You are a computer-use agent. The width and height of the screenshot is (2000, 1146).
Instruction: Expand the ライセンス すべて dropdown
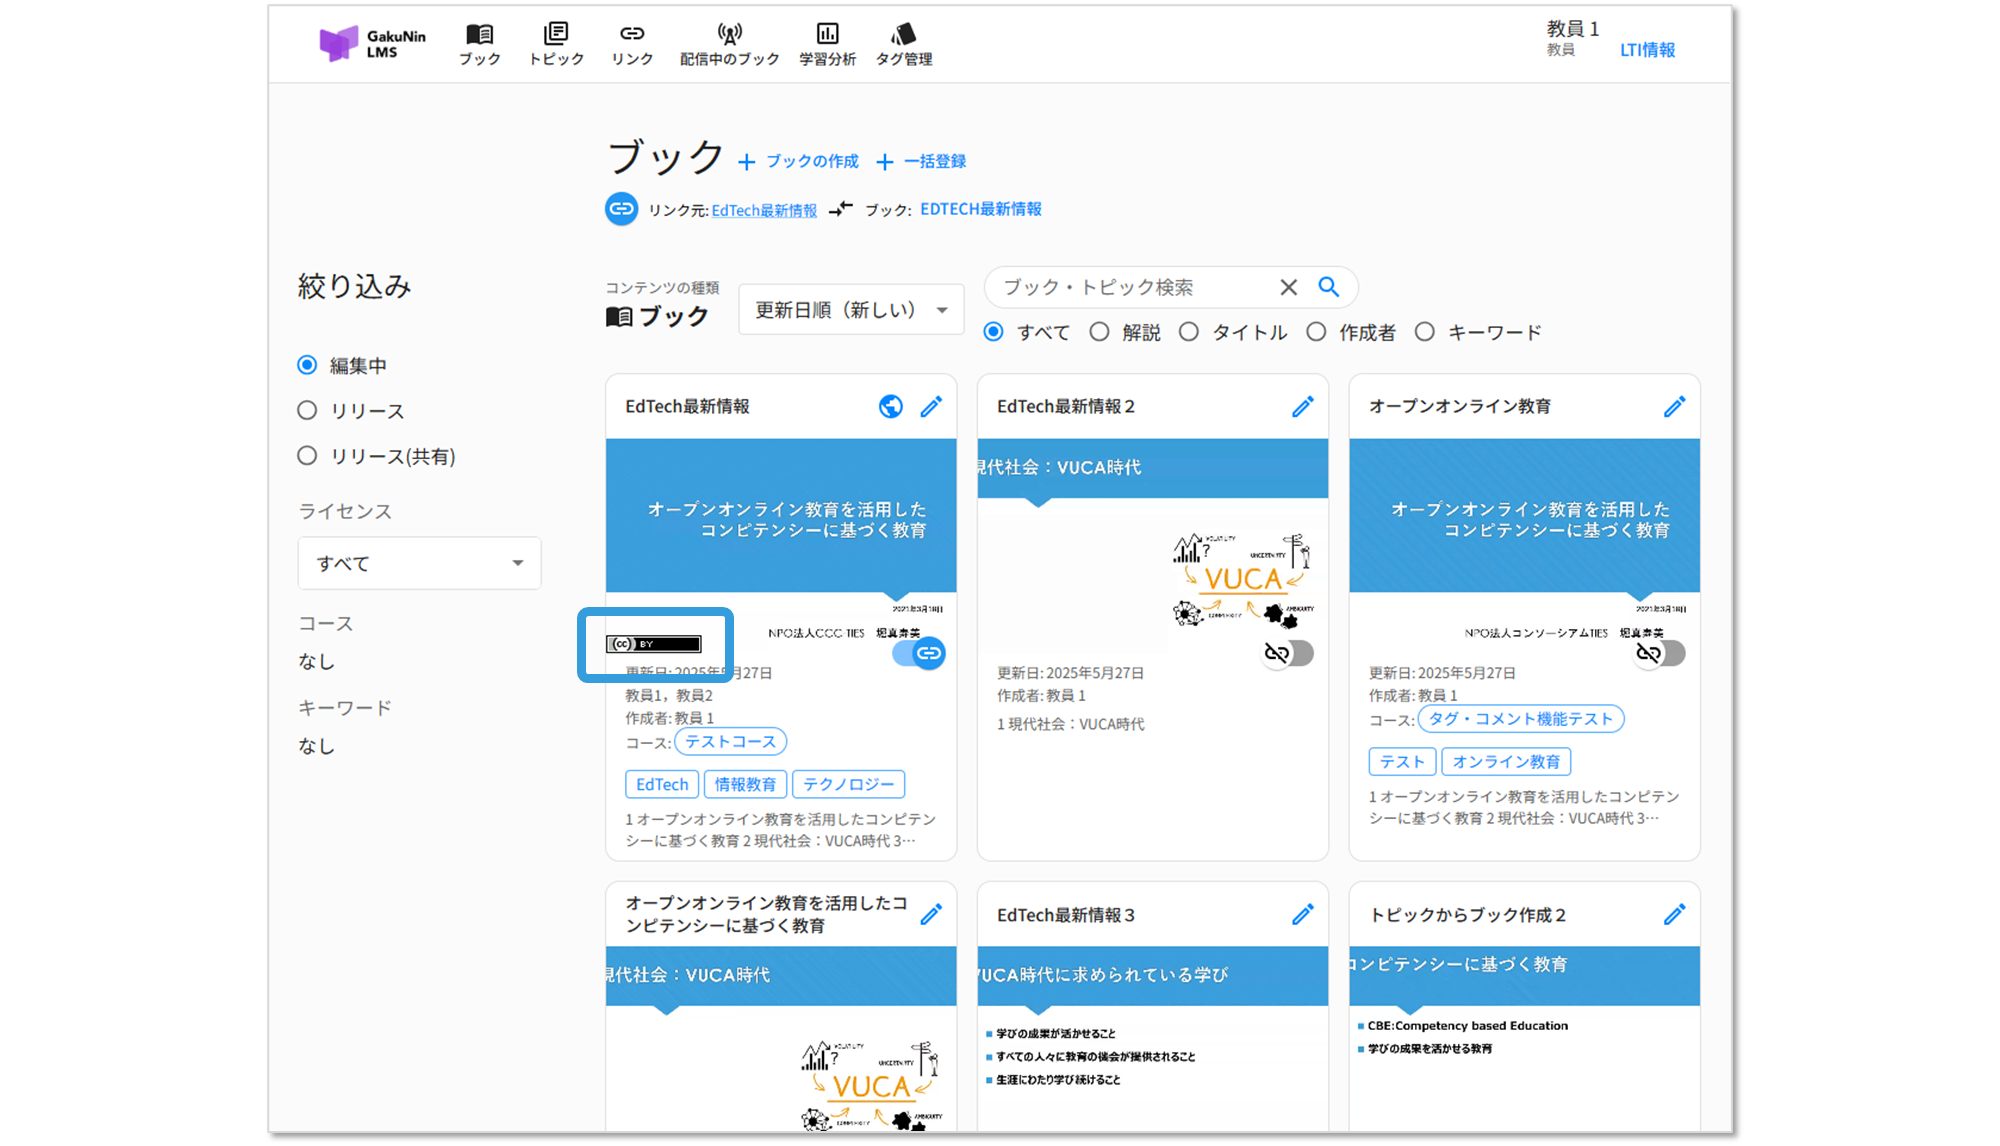point(419,563)
